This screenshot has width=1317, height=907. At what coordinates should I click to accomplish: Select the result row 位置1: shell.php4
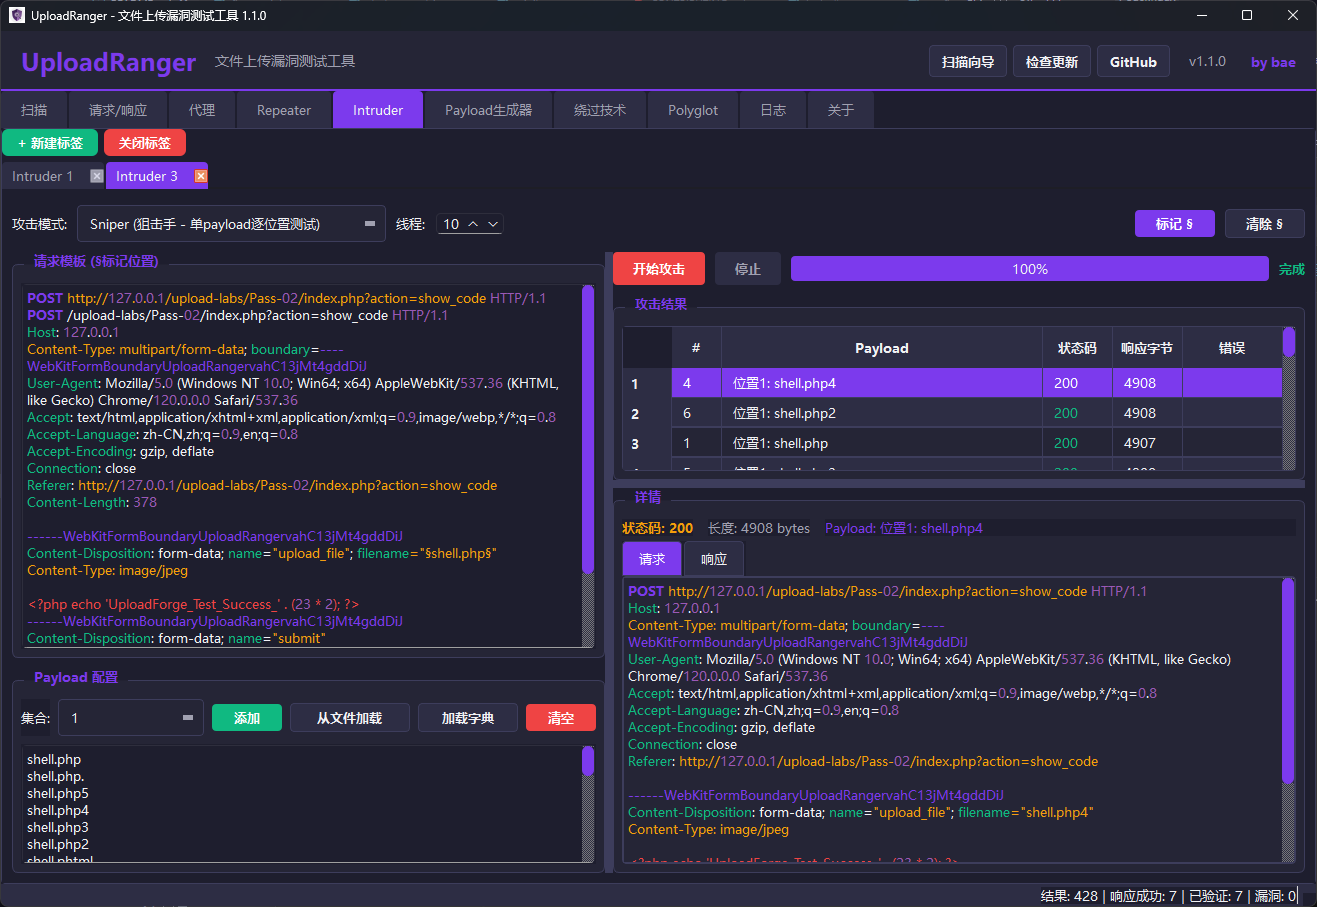pos(952,383)
